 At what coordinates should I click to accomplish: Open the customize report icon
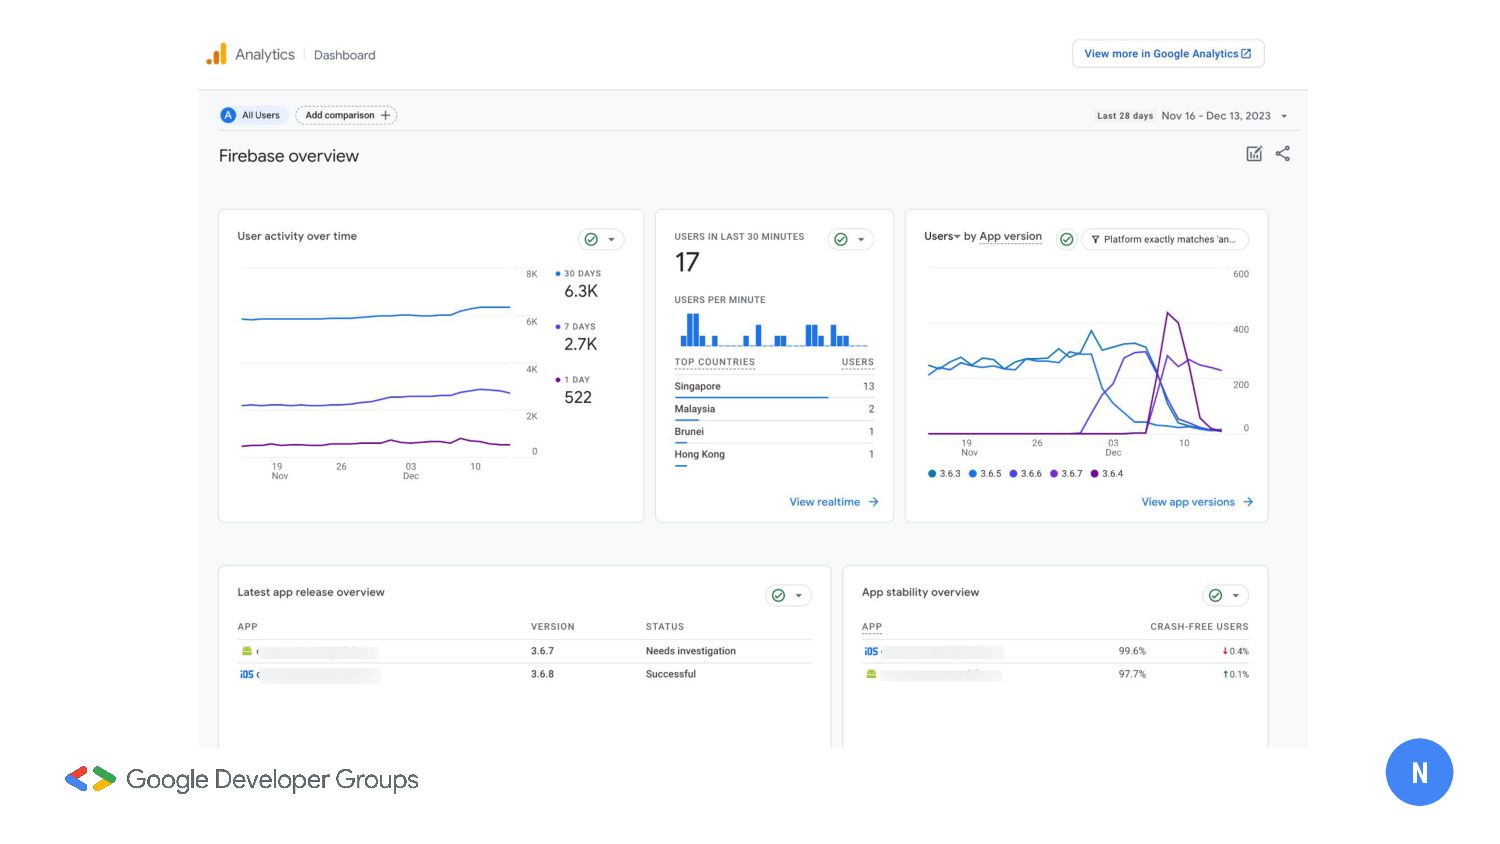(1254, 154)
